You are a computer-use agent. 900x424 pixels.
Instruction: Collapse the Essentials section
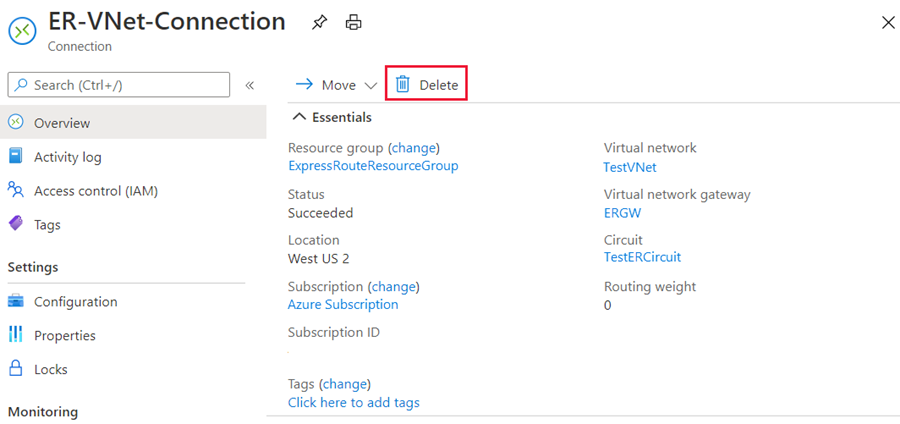coord(298,117)
